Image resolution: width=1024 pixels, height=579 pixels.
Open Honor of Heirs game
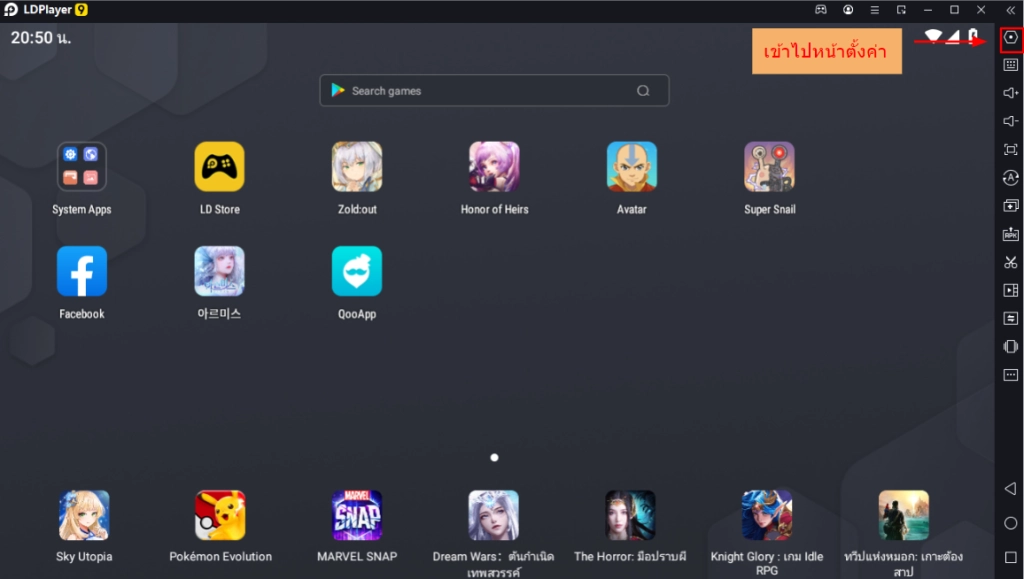pyautogui.click(x=494, y=166)
